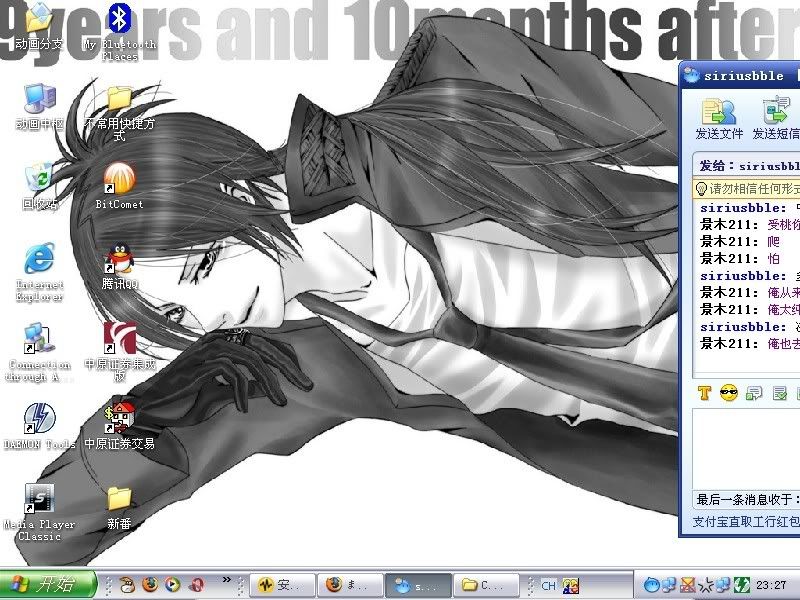Open the emoticon picker with sunglasses face
This screenshot has width=800, height=600.
click(x=729, y=393)
